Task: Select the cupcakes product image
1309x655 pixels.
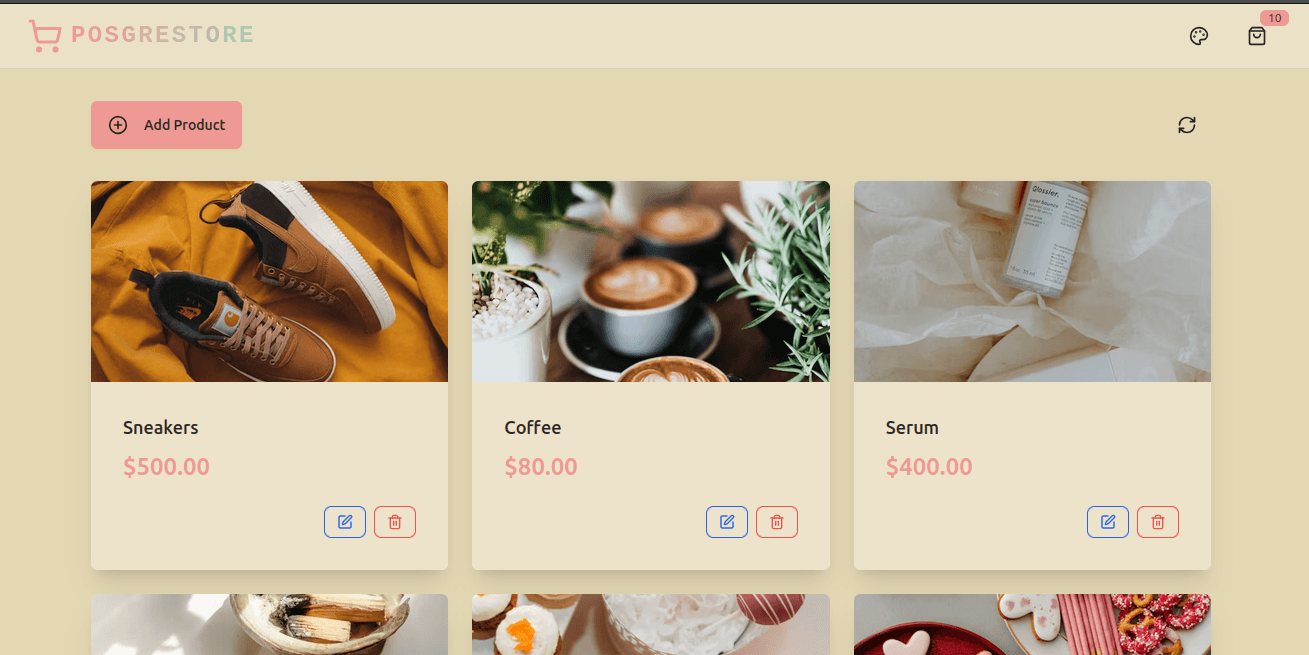Action: click(x=651, y=625)
